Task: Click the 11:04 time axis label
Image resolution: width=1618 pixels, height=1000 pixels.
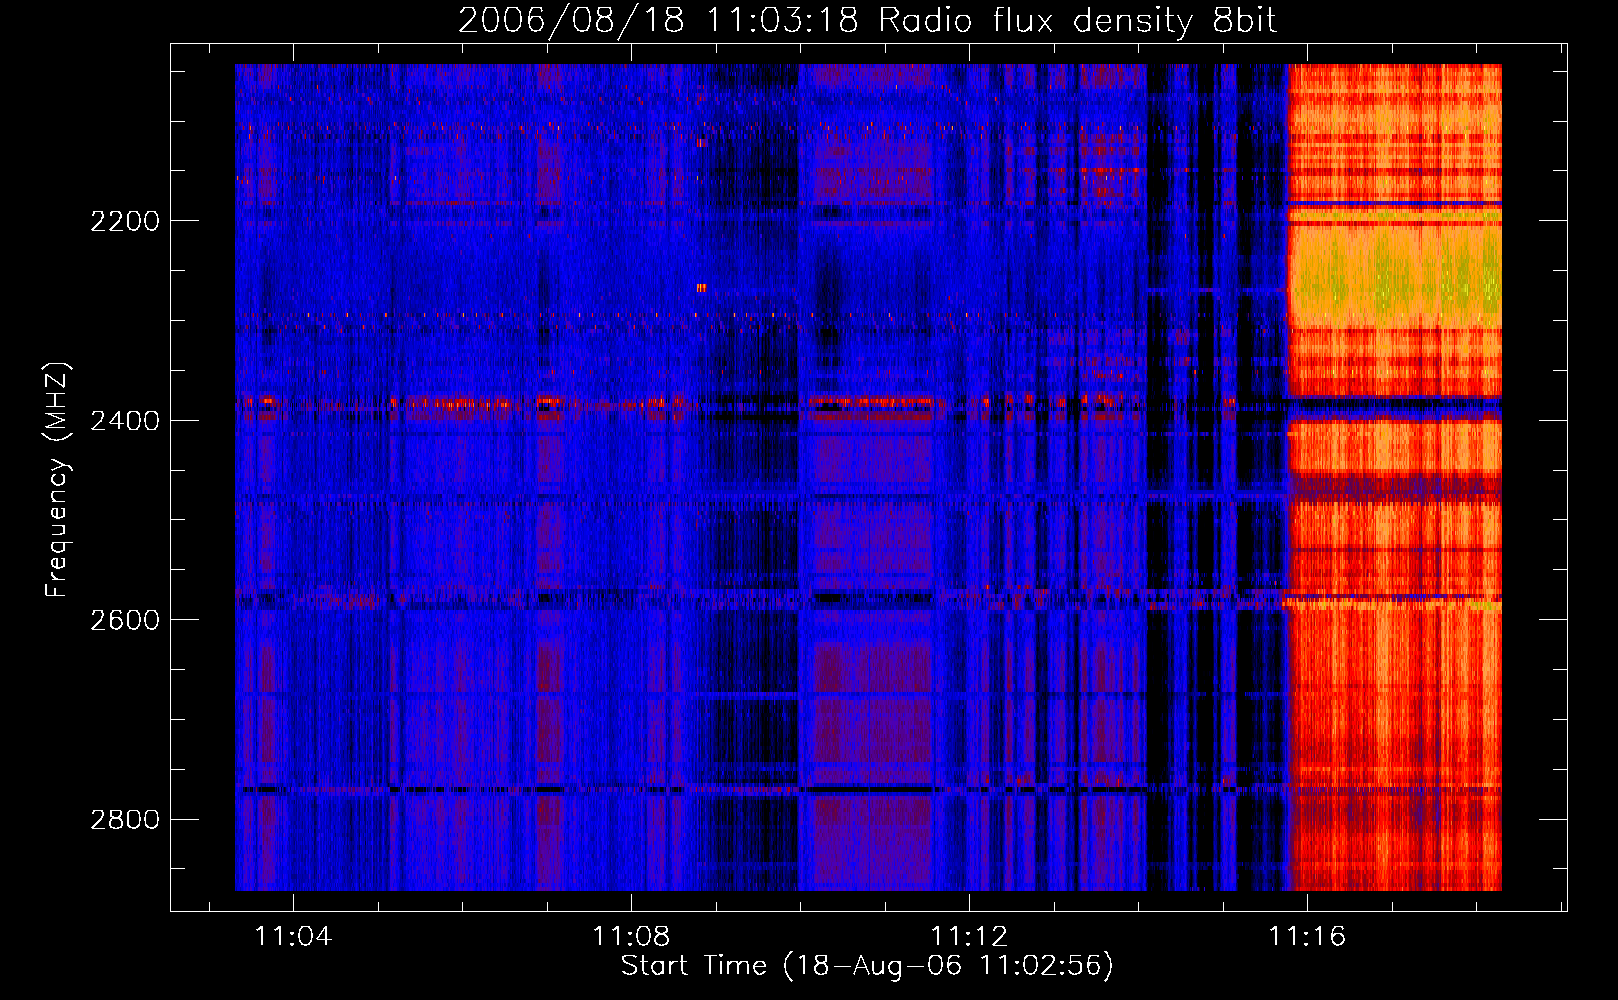Action: pos(293,937)
